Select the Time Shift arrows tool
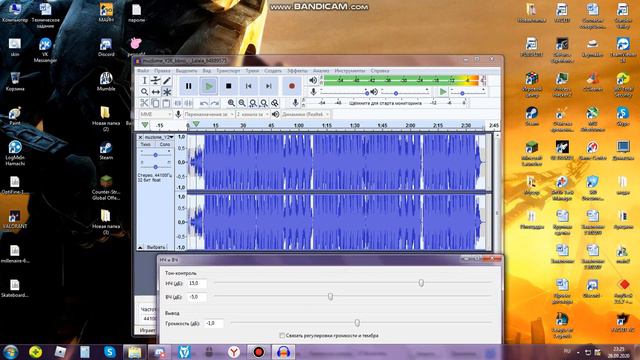Screen dimensions: 640x360 [156, 92]
